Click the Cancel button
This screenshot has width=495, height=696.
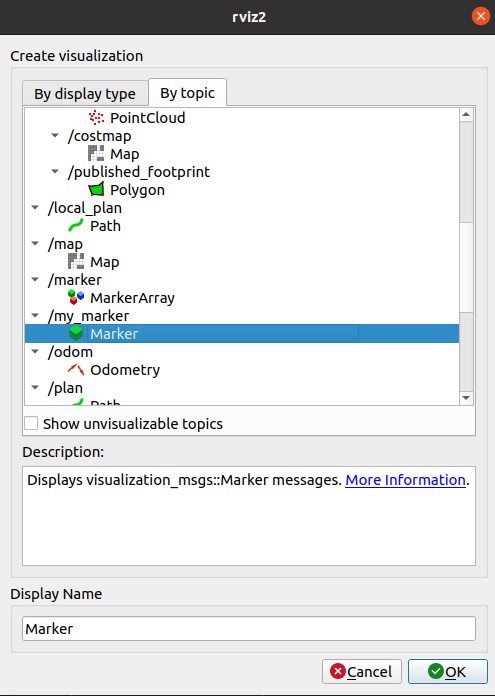362,672
